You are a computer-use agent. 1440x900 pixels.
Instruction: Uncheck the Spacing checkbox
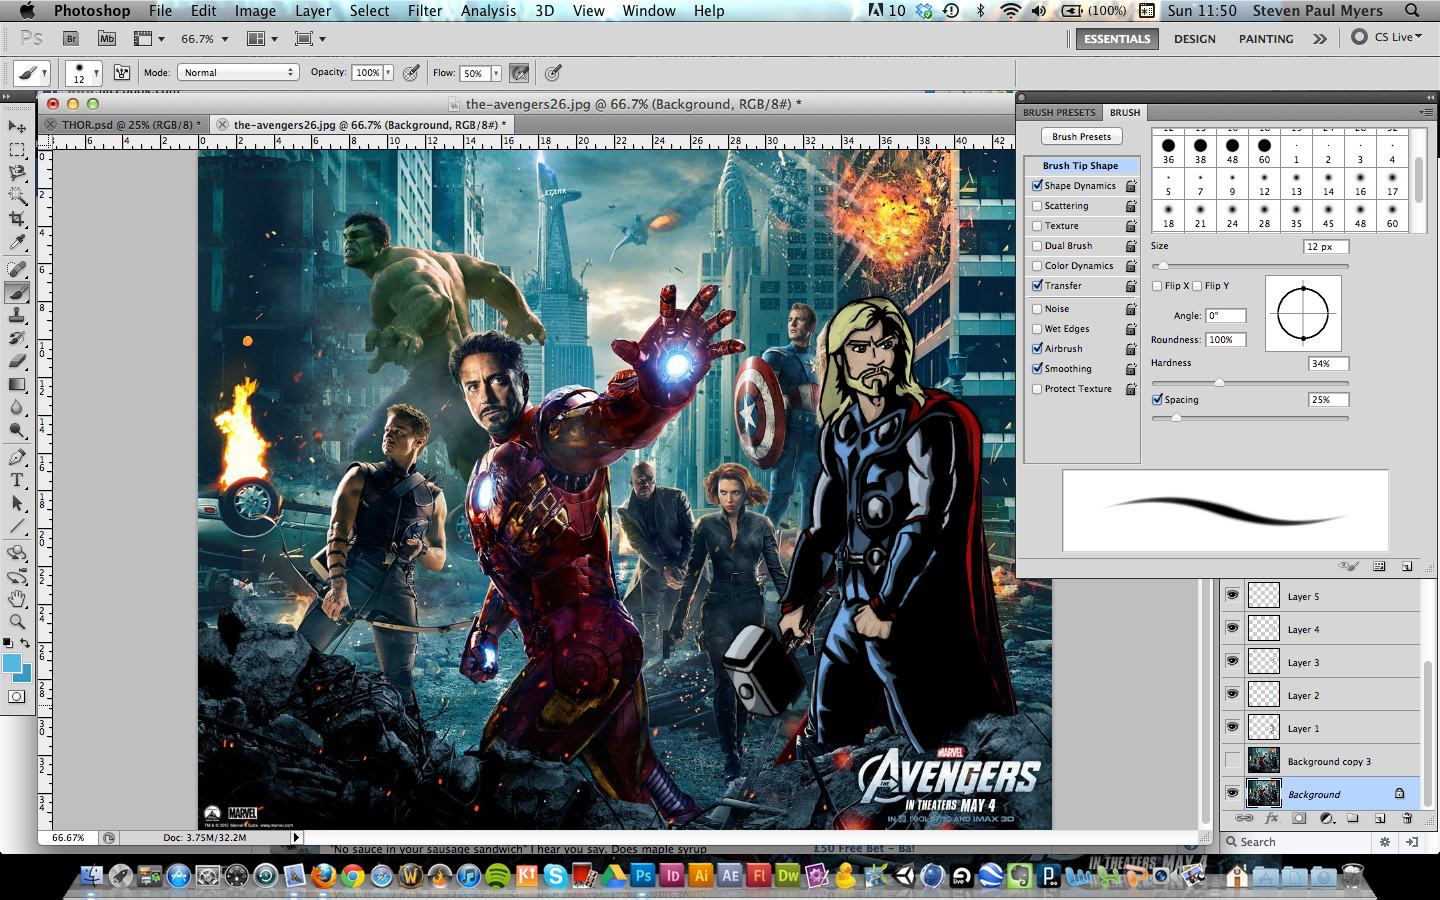tap(1157, 399)
